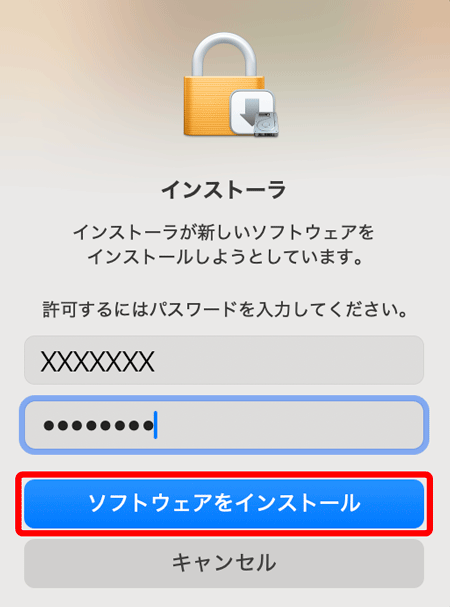Cancel the dialog with キャンセル
The width and height of the screenshot is (450, 607).
coord(224,563)
